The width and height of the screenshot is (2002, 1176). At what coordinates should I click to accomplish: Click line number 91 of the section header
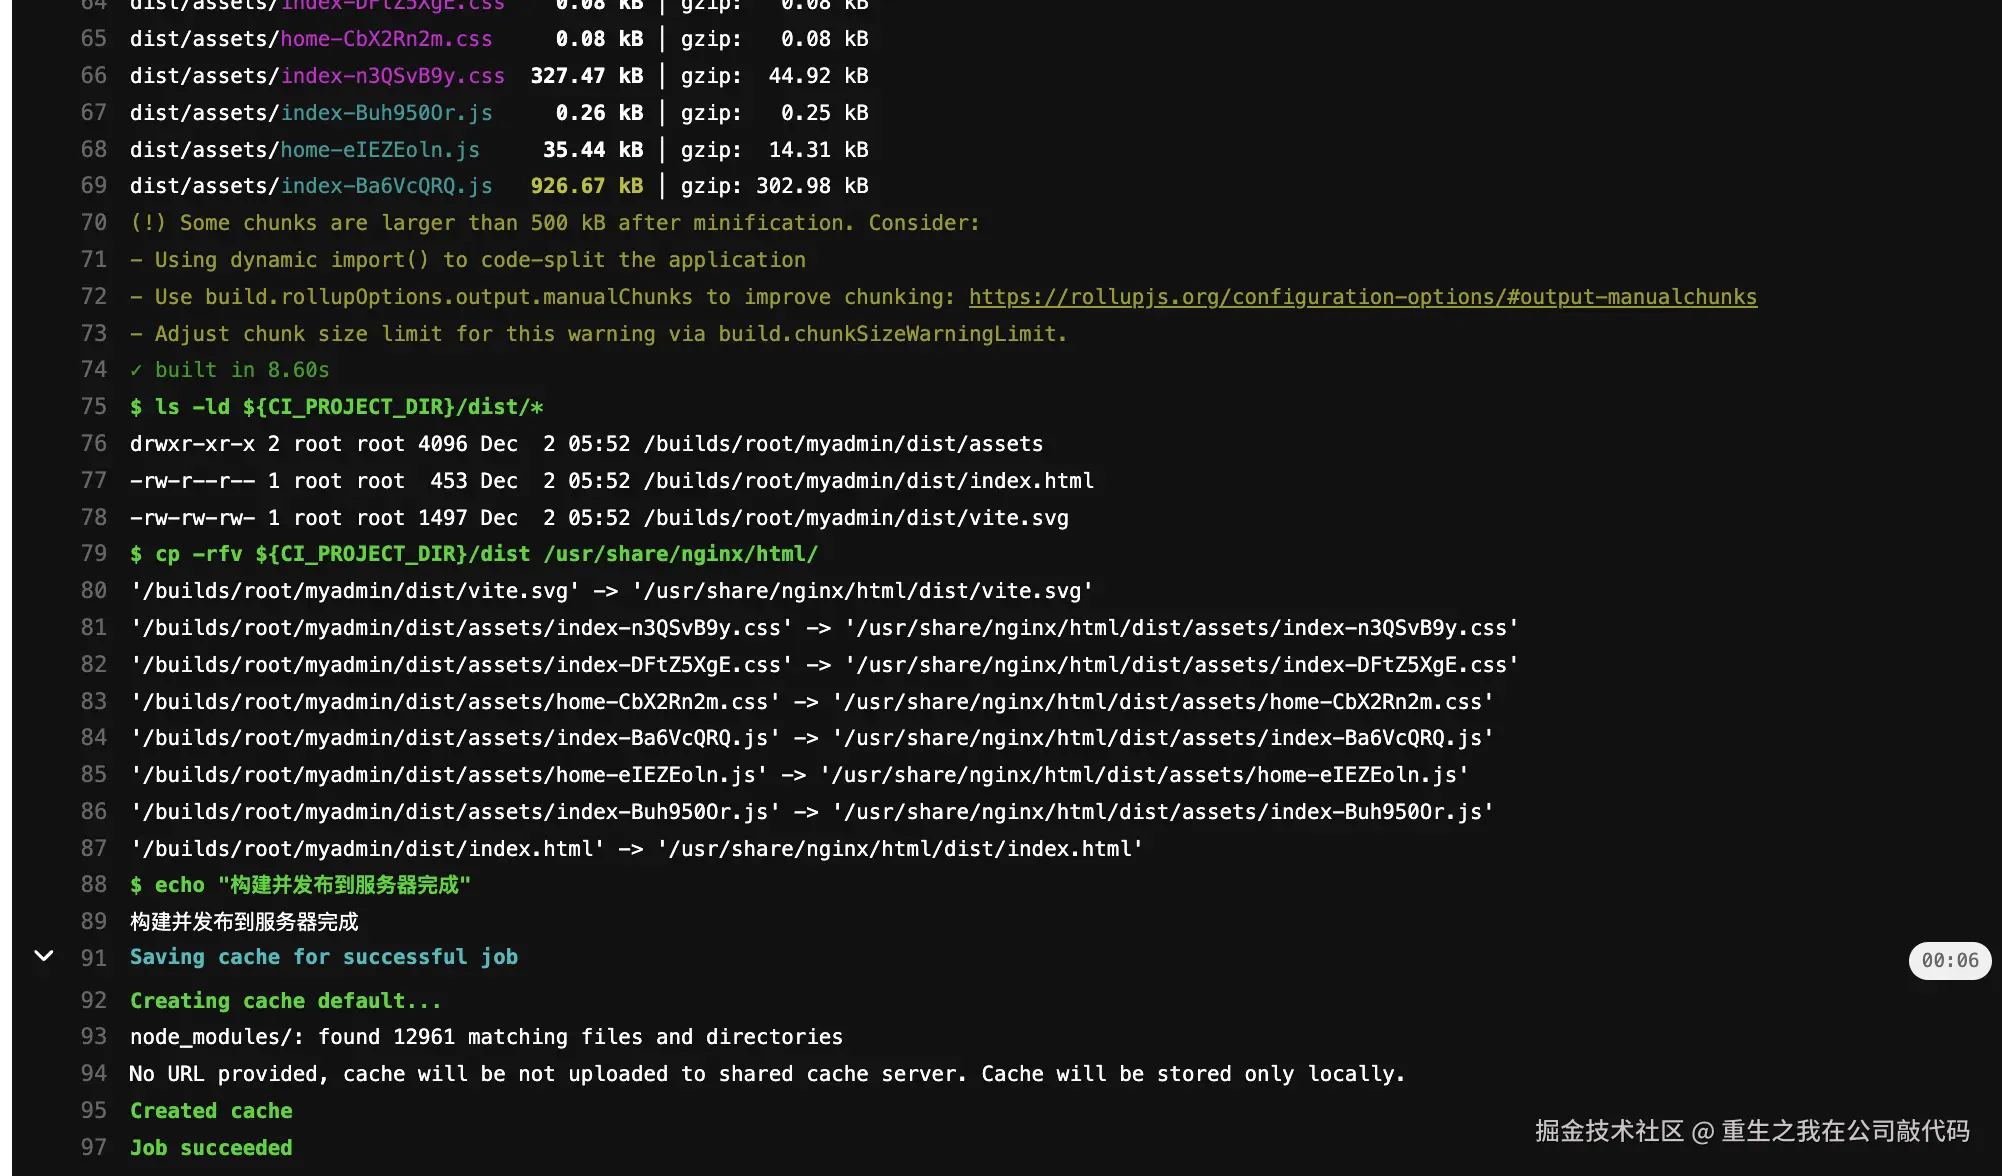93,958
